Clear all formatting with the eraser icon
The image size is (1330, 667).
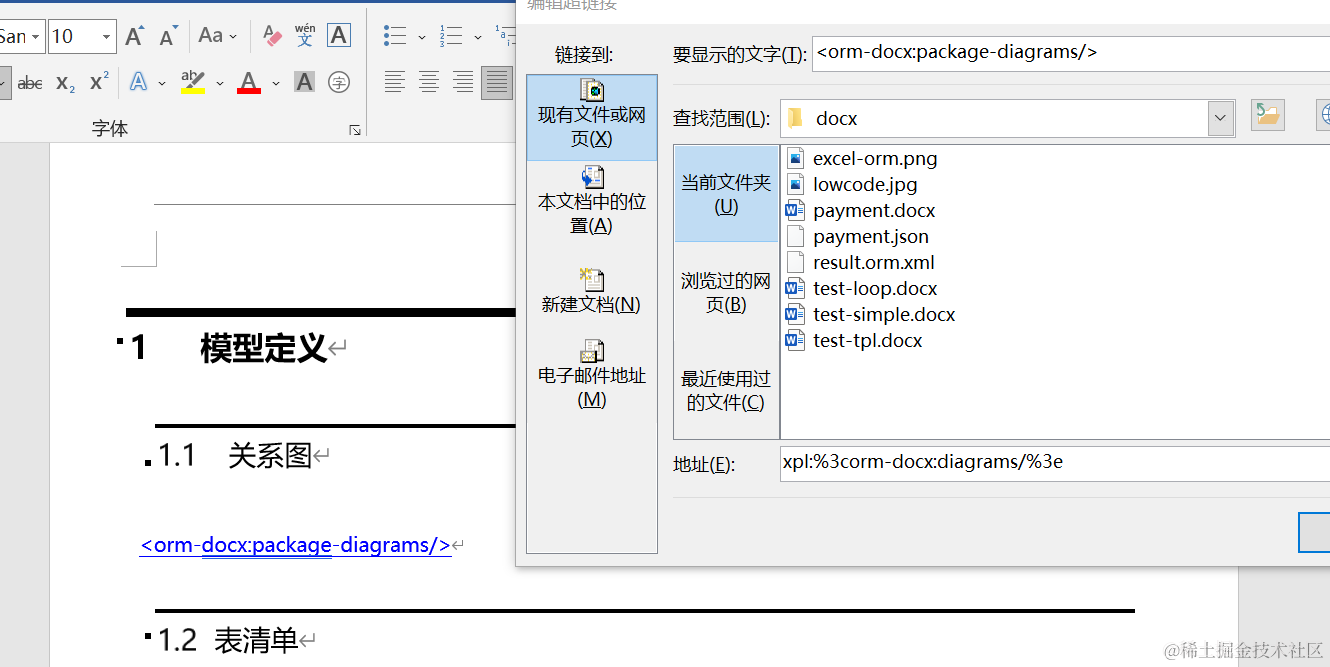pyautogui.click(x=272, y=37)
